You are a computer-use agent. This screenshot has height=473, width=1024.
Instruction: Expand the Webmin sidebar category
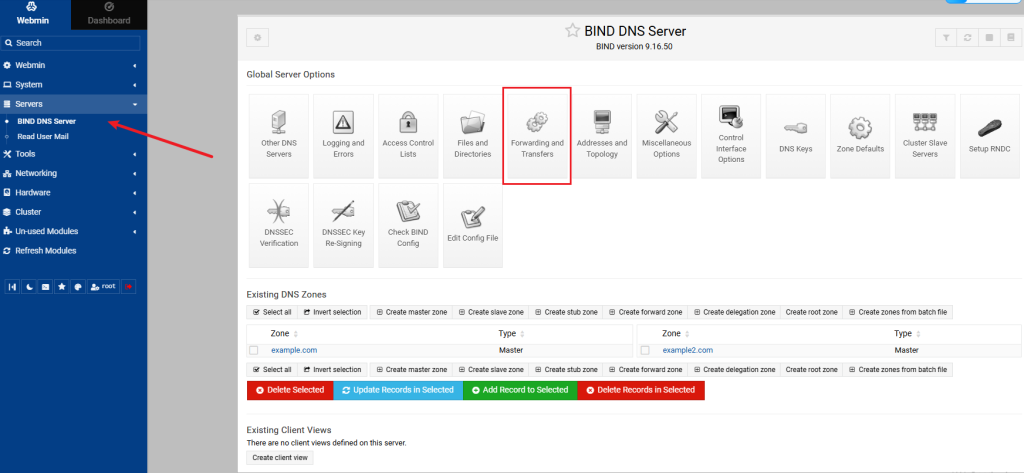pyautogui.click(x=73, y=65)
